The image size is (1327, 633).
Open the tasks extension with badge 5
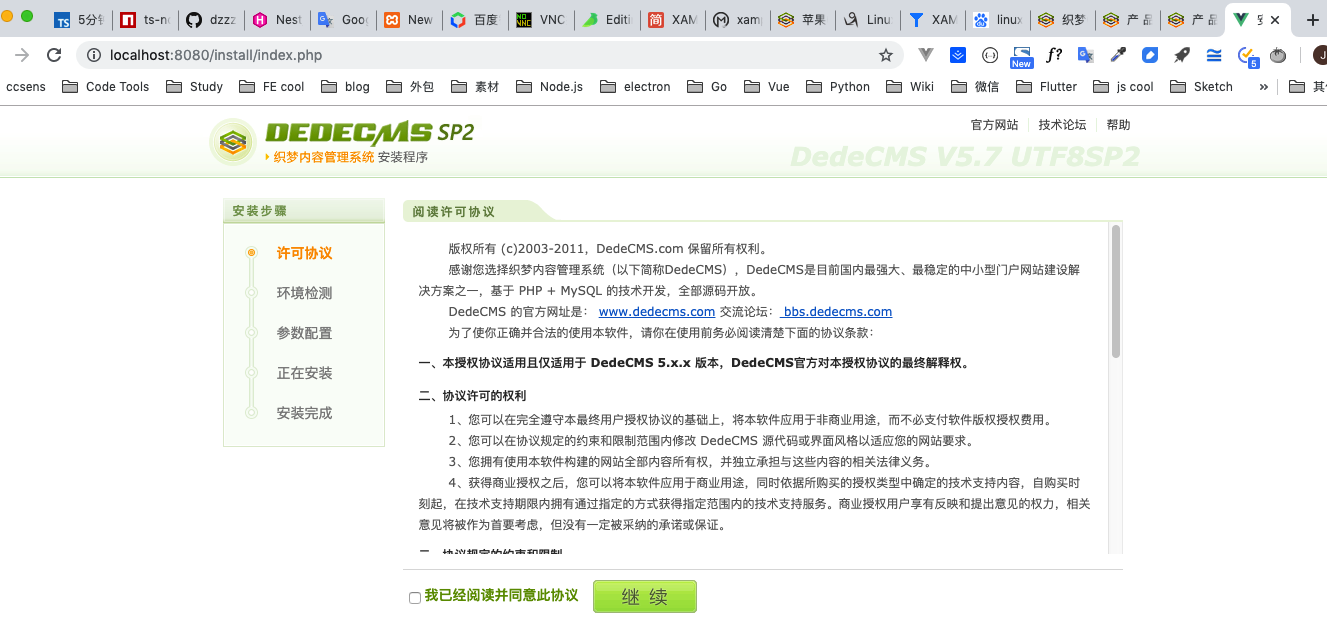(x=1247, y=56)
